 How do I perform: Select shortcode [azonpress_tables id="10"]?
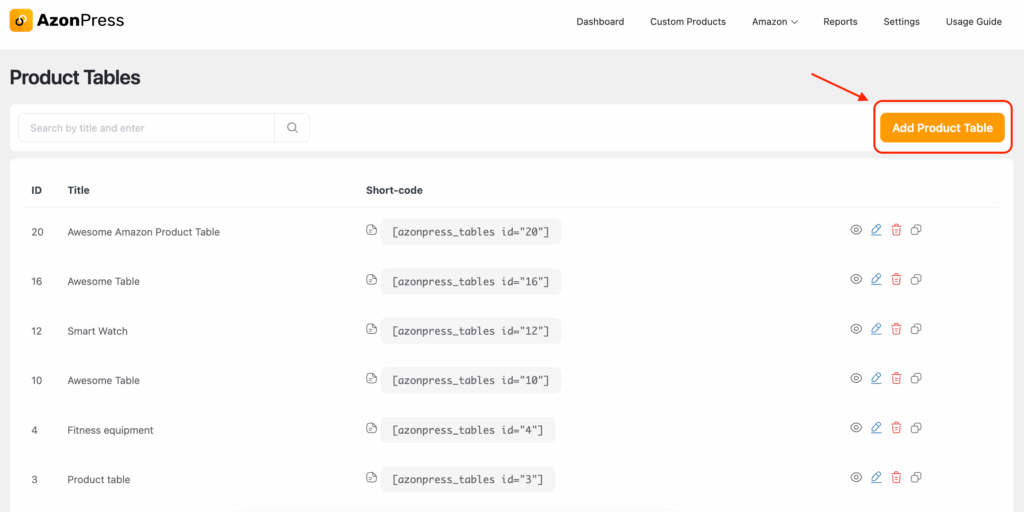tap(470, 380)
